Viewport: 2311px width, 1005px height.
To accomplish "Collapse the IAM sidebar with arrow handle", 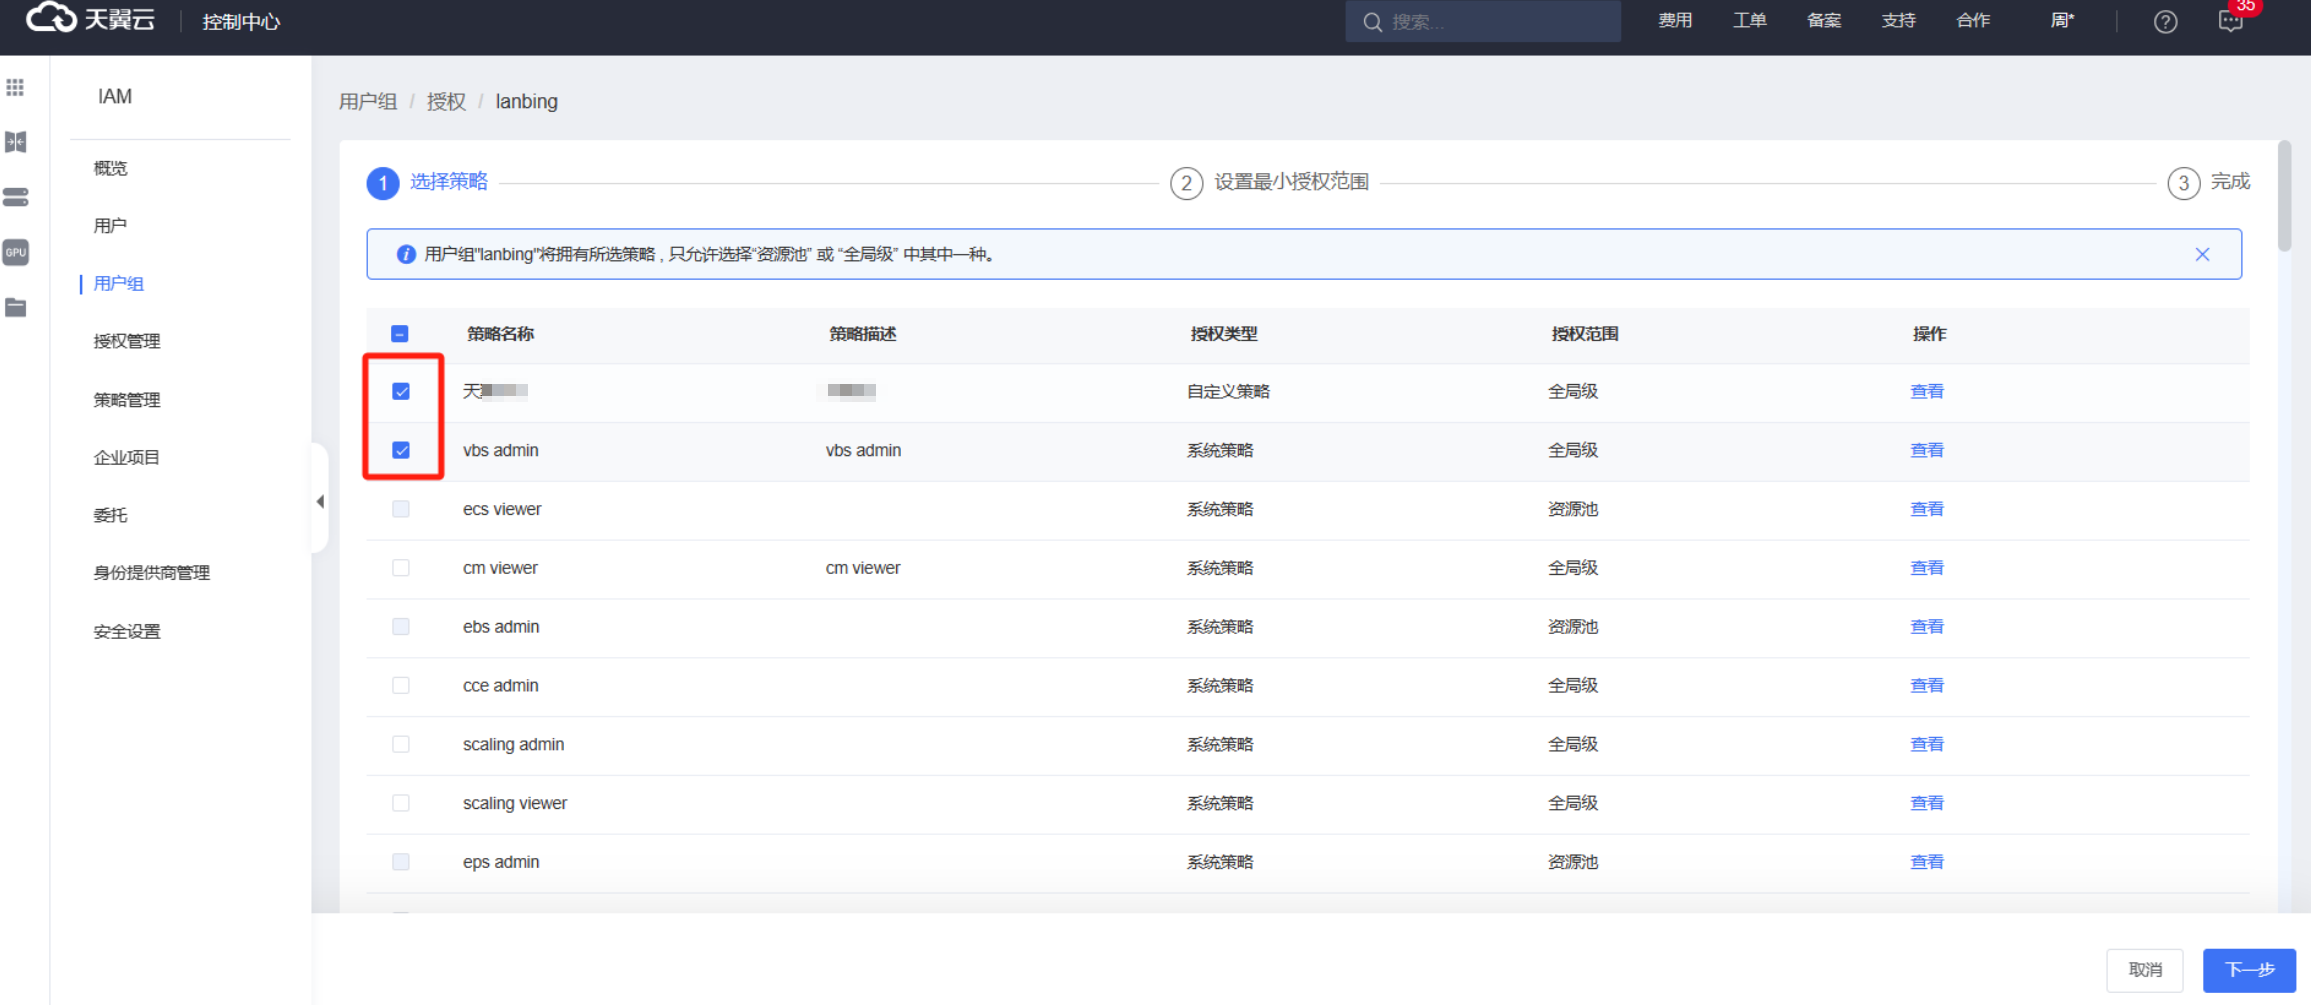I will (320, 501).
